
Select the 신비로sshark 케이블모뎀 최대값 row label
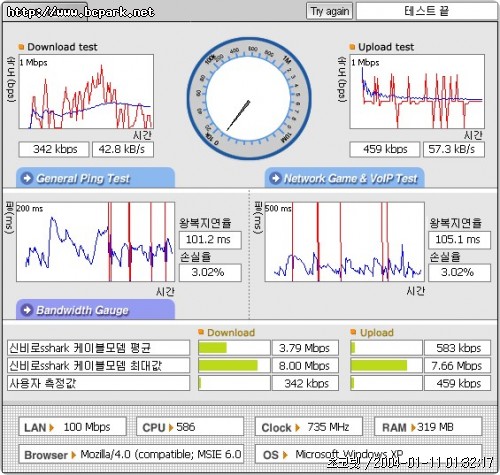tap(99, 366)
